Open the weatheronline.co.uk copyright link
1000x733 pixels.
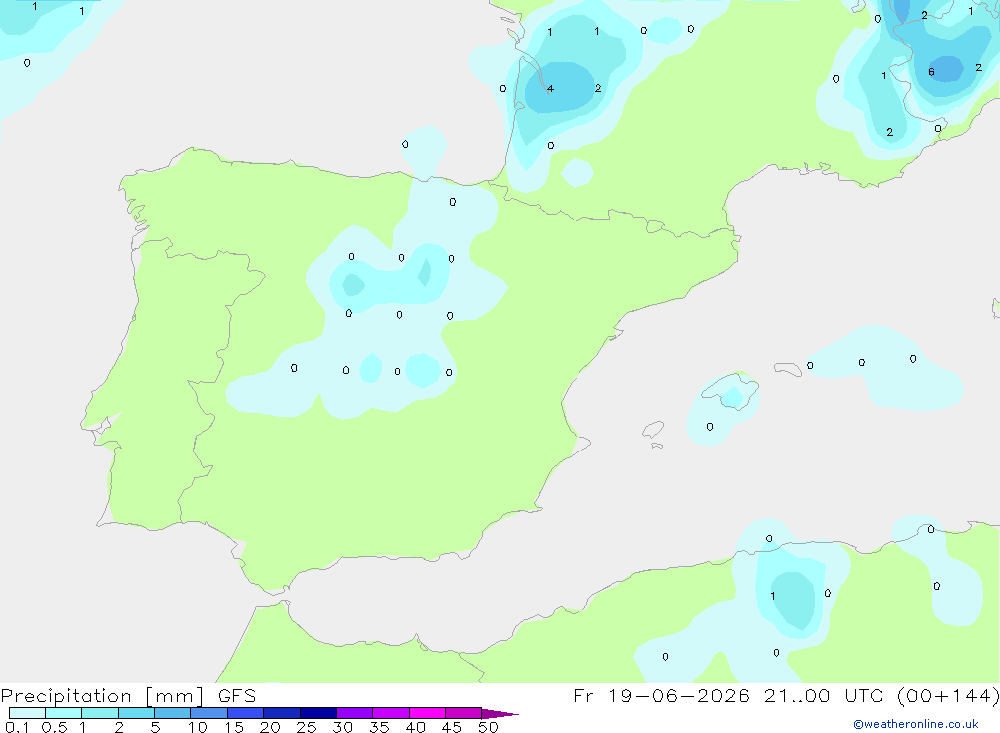[916, 724]
